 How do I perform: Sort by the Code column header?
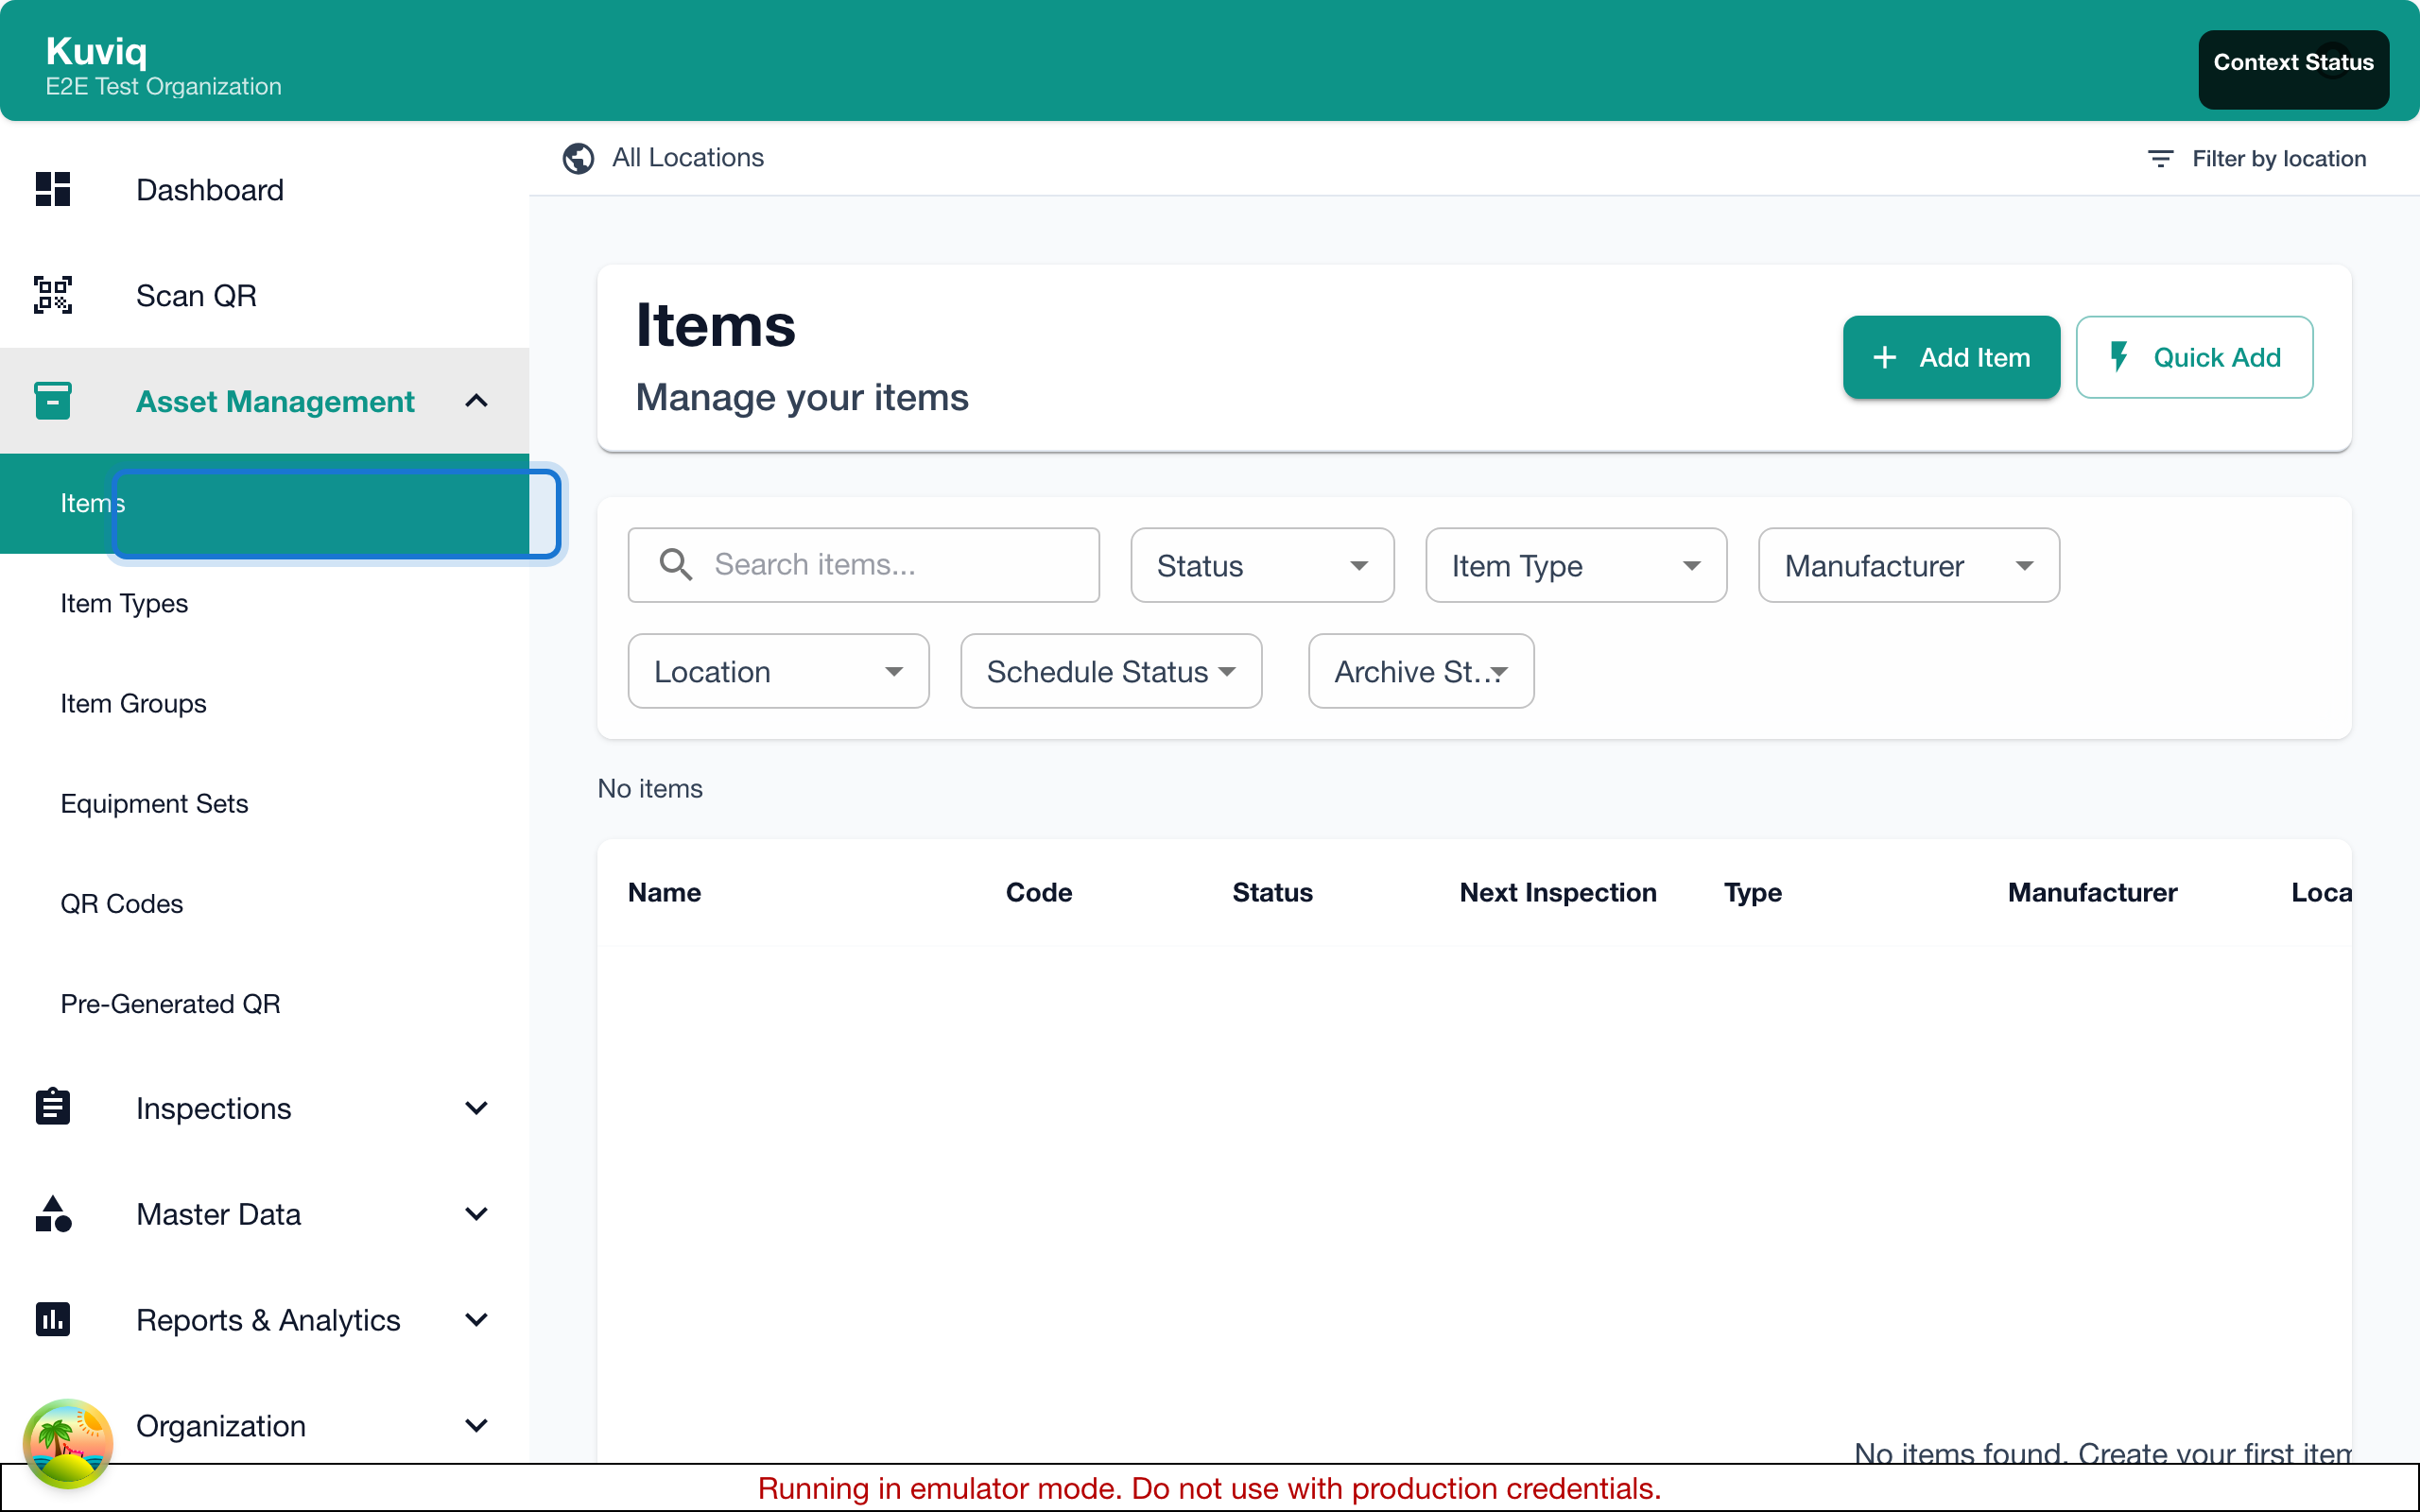pyautogui.click(x=1039, y=892)
